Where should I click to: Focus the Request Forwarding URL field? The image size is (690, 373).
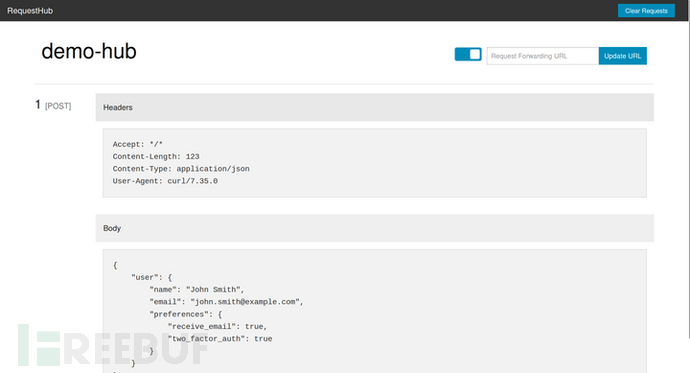[542, 56]
